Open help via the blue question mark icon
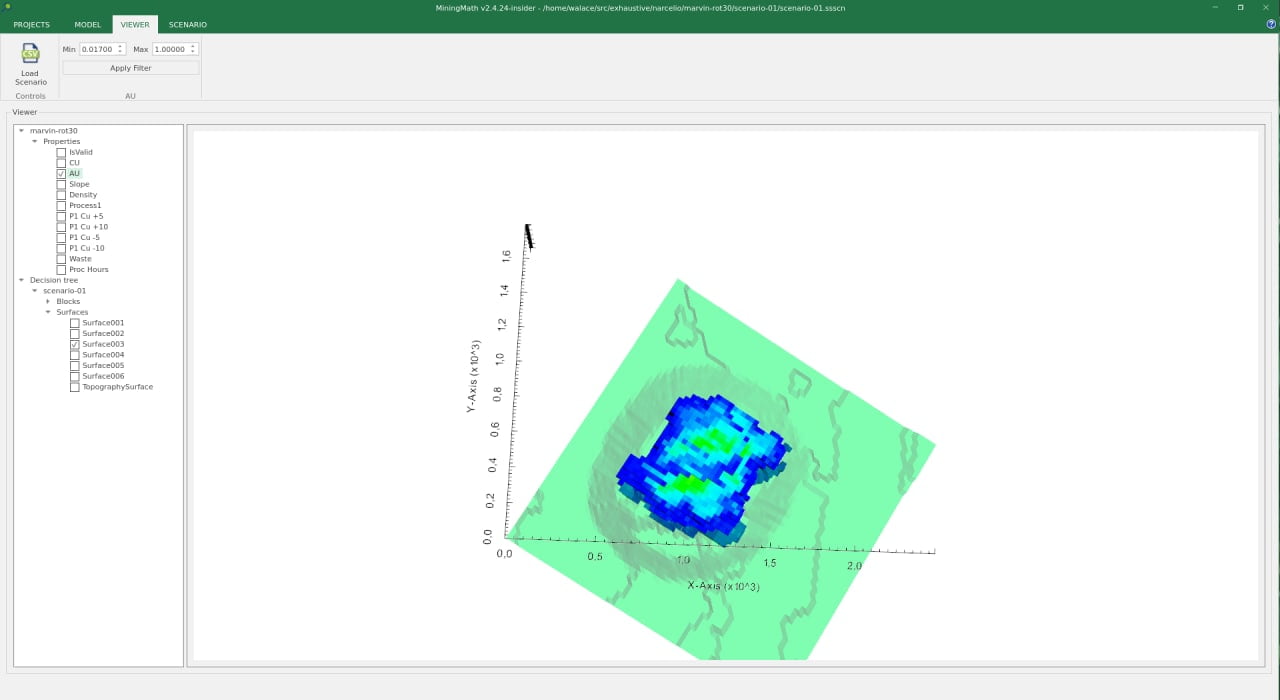1280x700 pixels. (1271, 24)
